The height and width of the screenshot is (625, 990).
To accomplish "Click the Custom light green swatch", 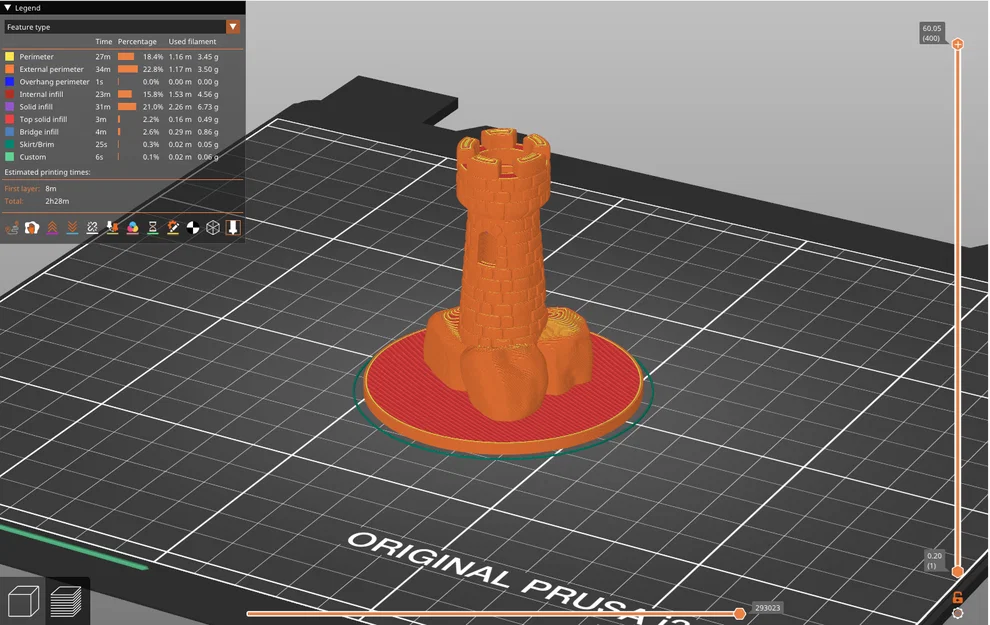I will coord(9,157).
